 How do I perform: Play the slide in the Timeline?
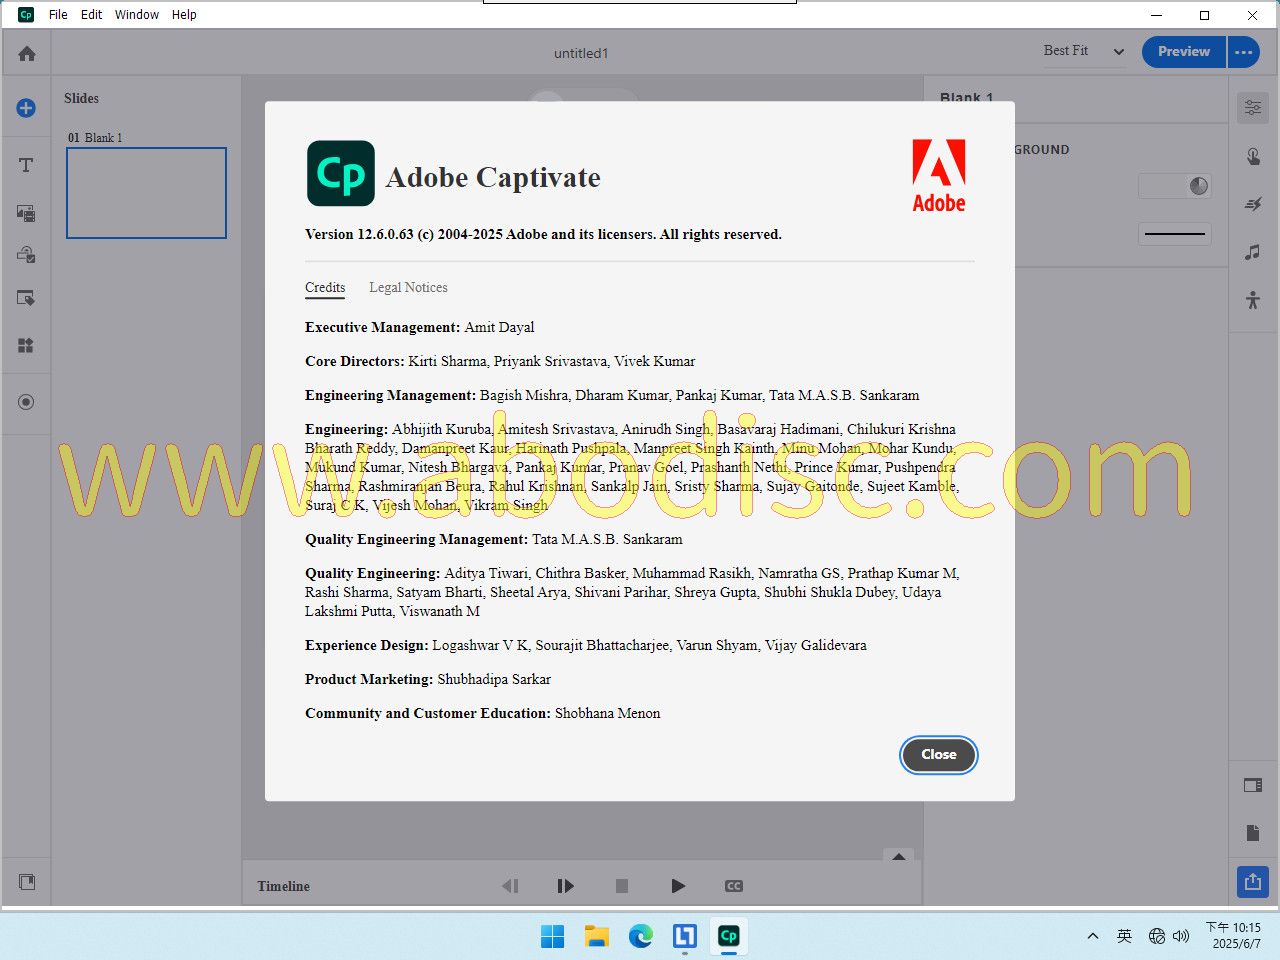point(678,886)
